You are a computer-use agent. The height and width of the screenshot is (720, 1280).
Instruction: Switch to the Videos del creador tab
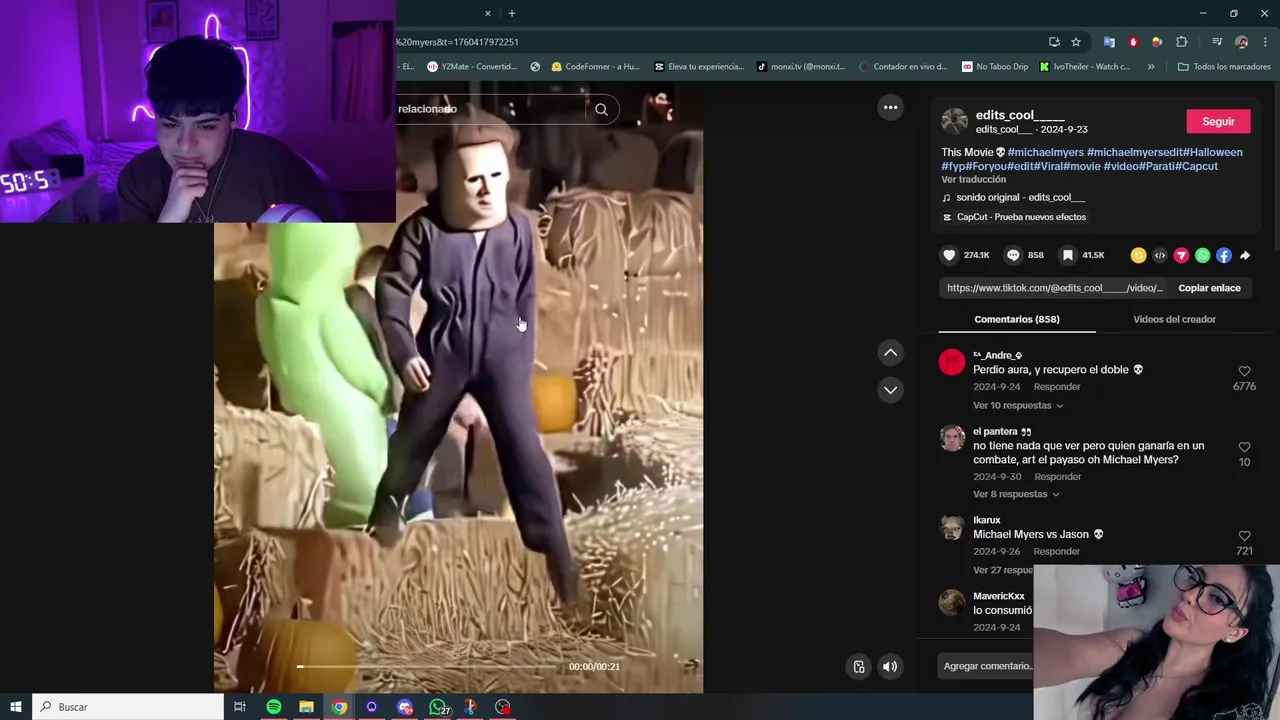click(x=1174, y=319)
